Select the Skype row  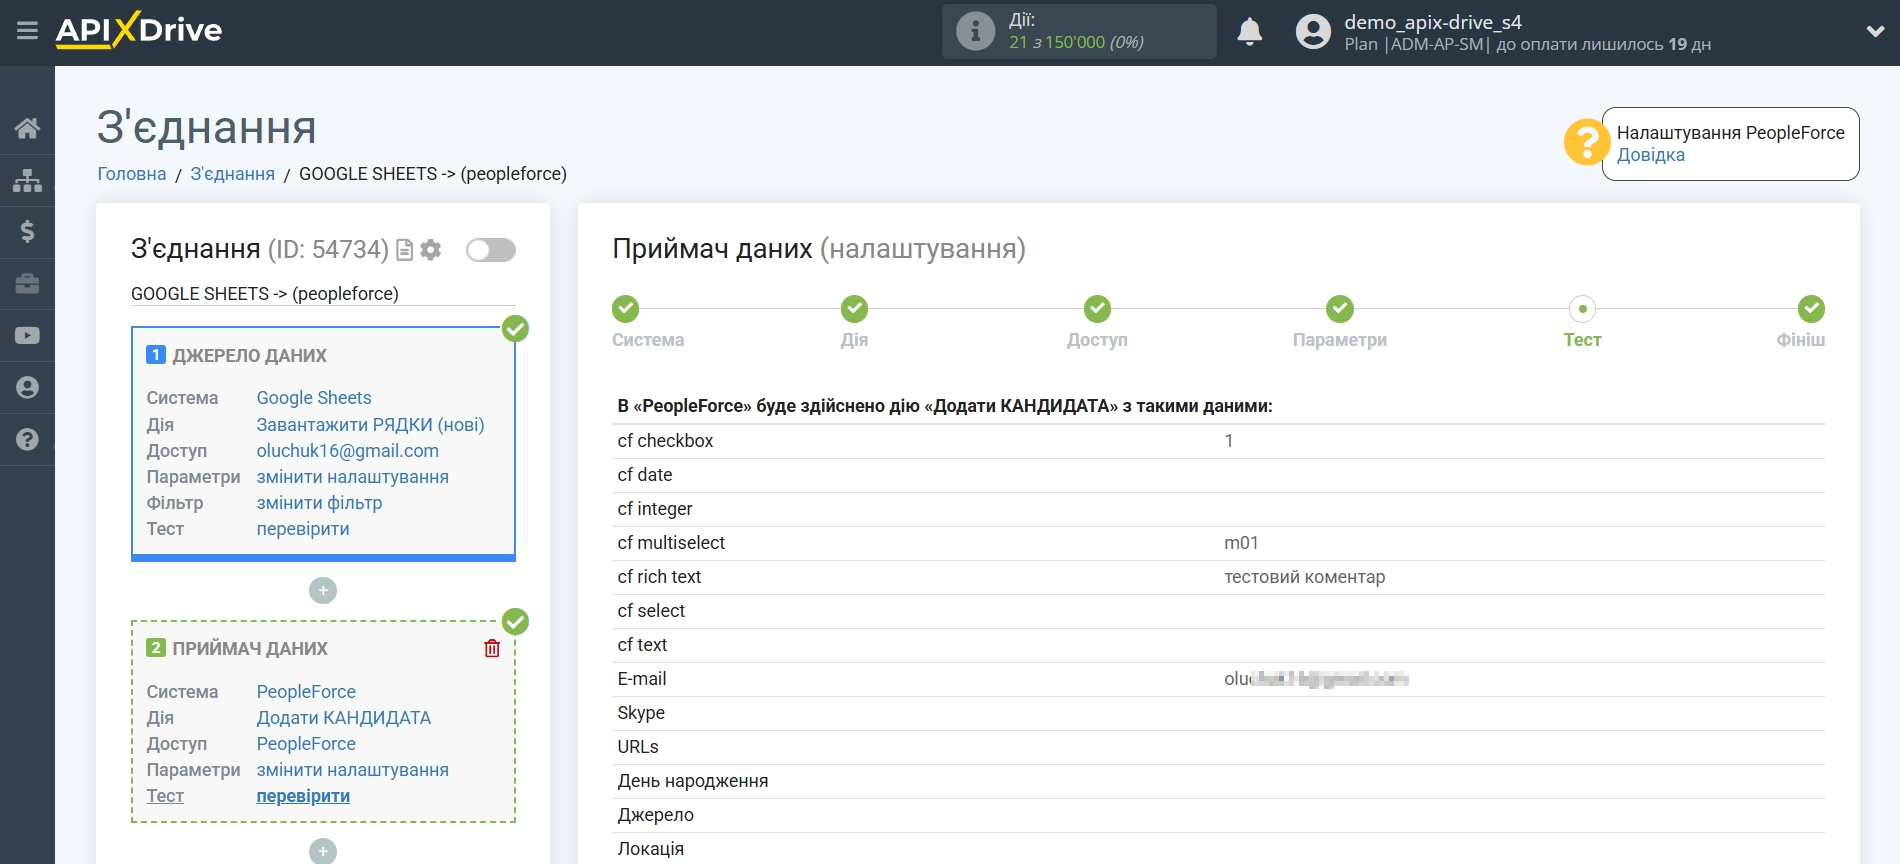(x=1218, y=713)
